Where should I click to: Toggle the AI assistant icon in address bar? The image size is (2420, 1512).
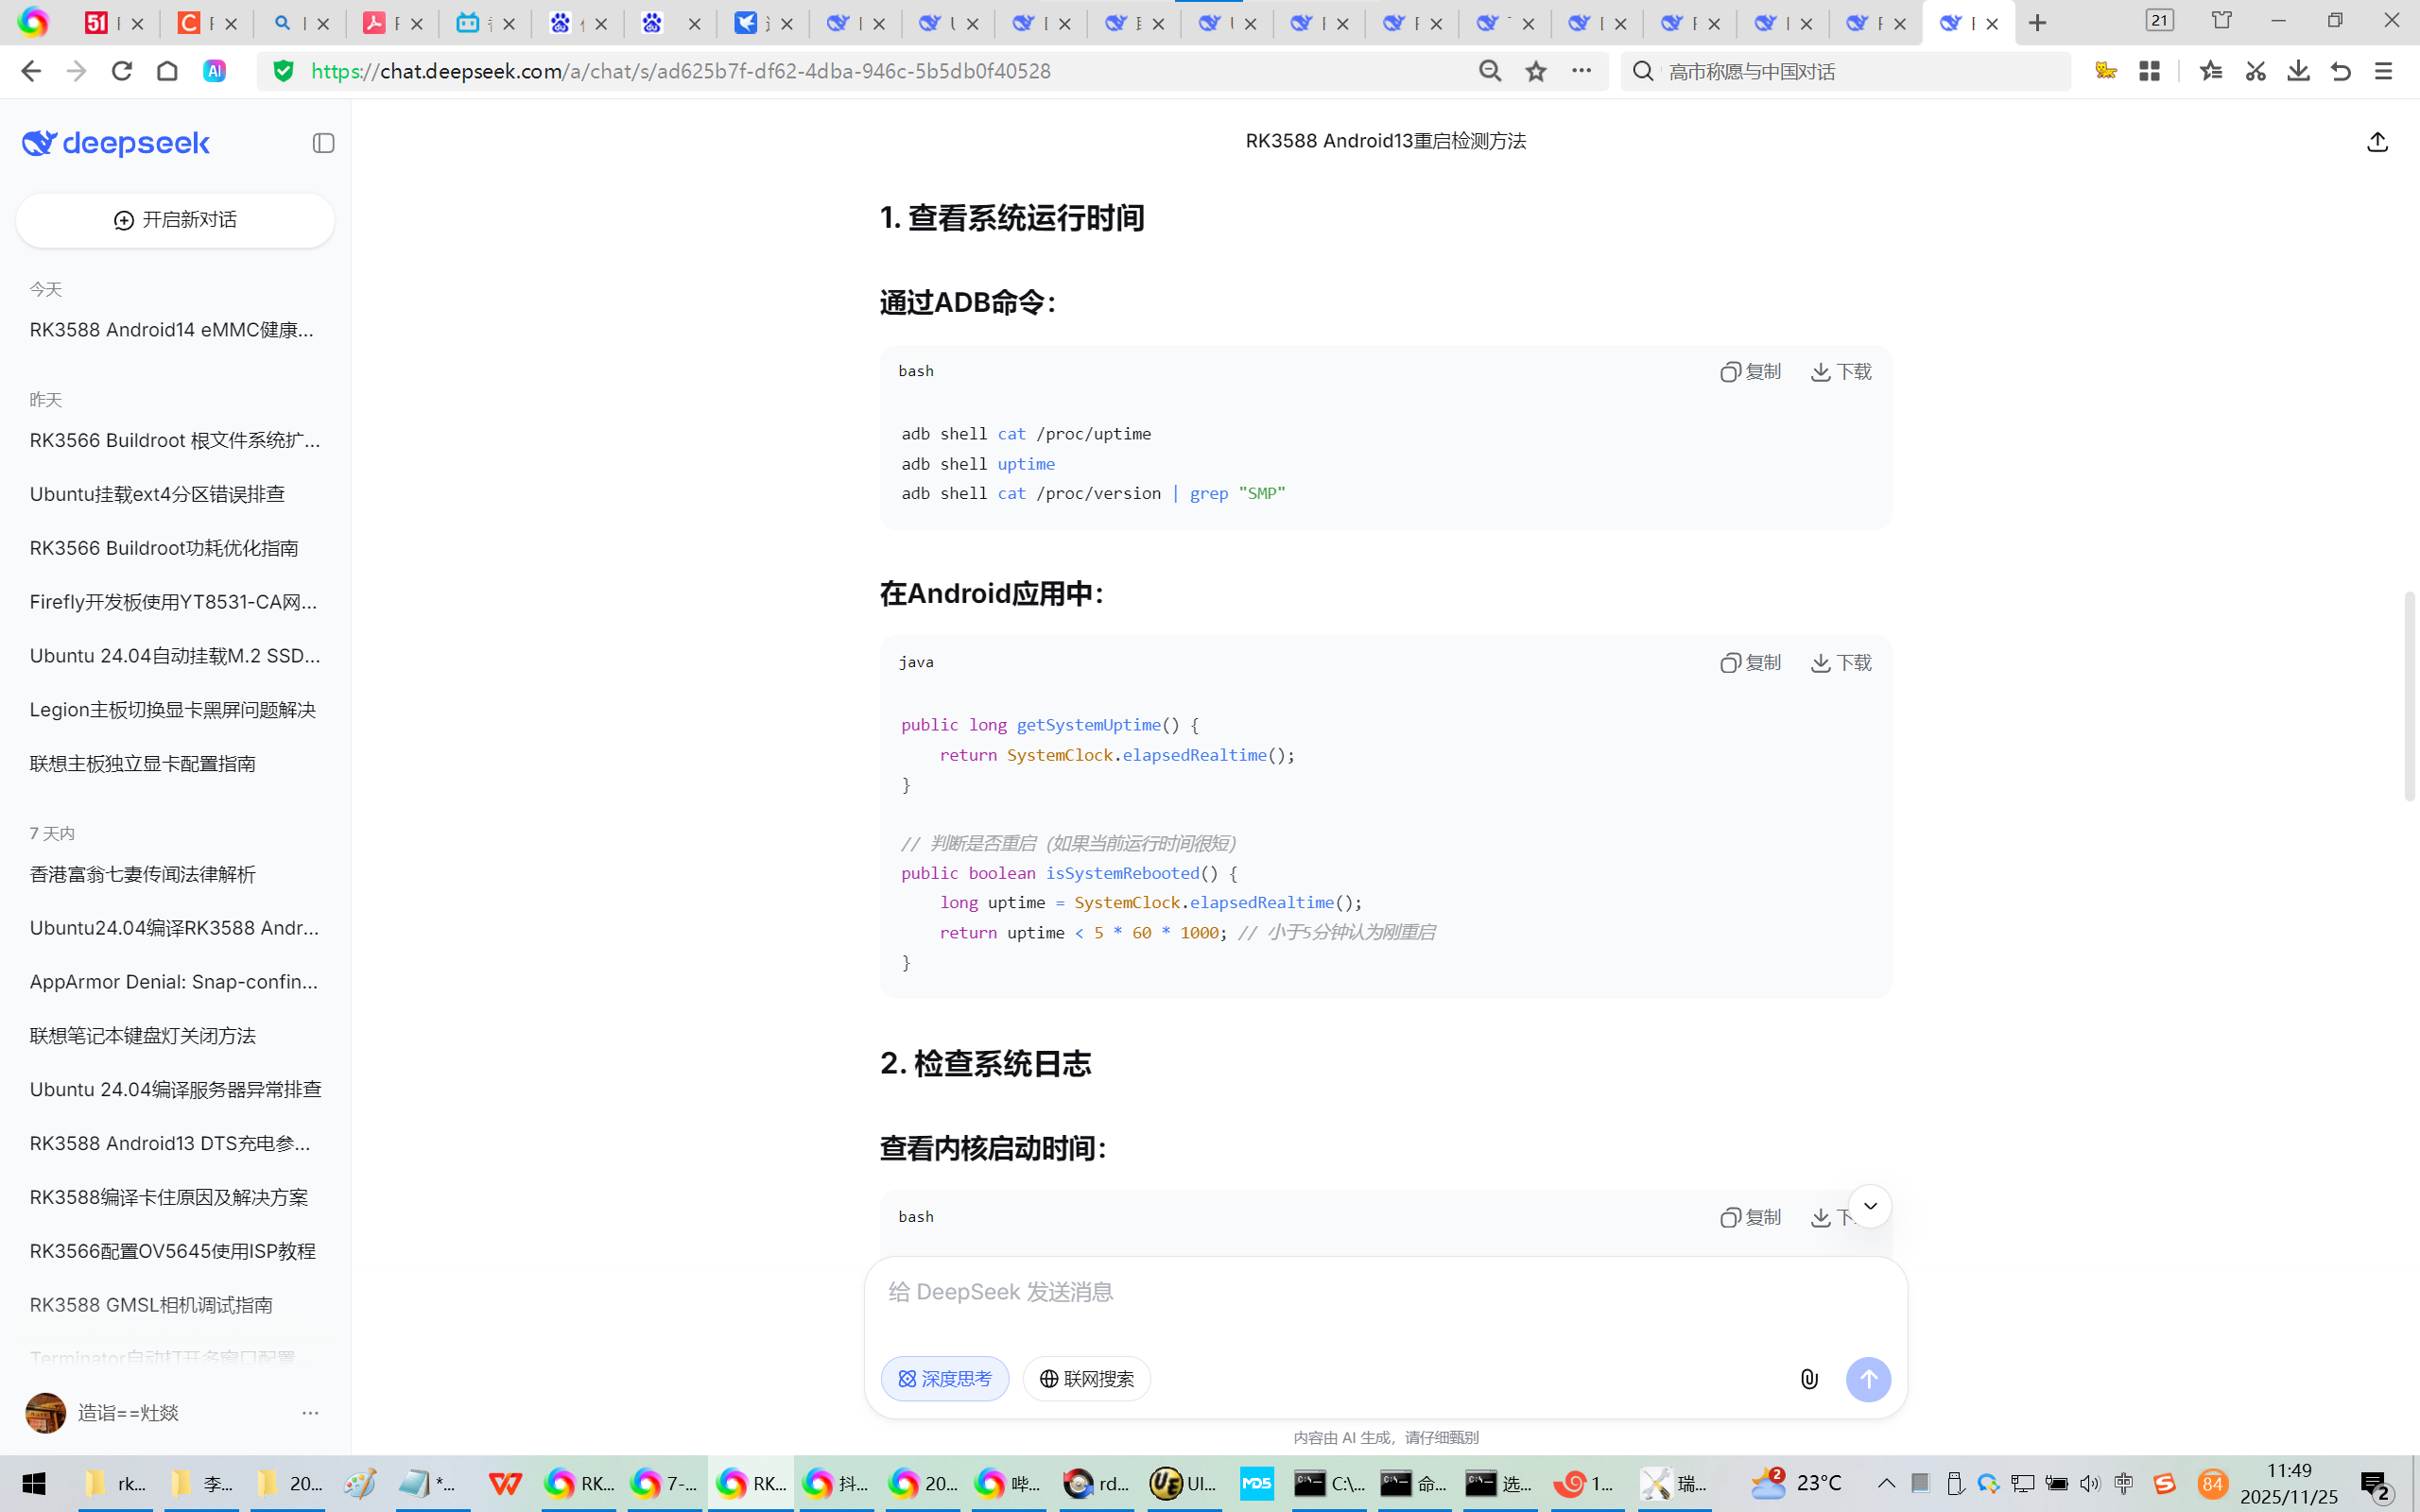214,71
